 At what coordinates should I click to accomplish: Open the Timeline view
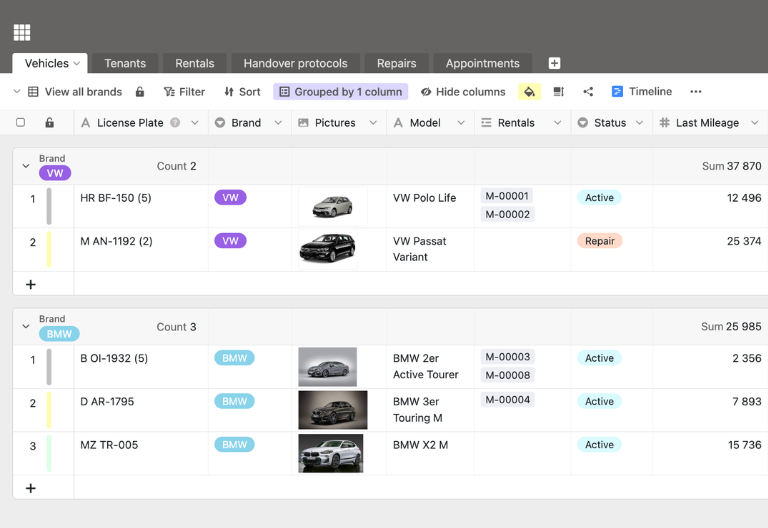[641, 92]
